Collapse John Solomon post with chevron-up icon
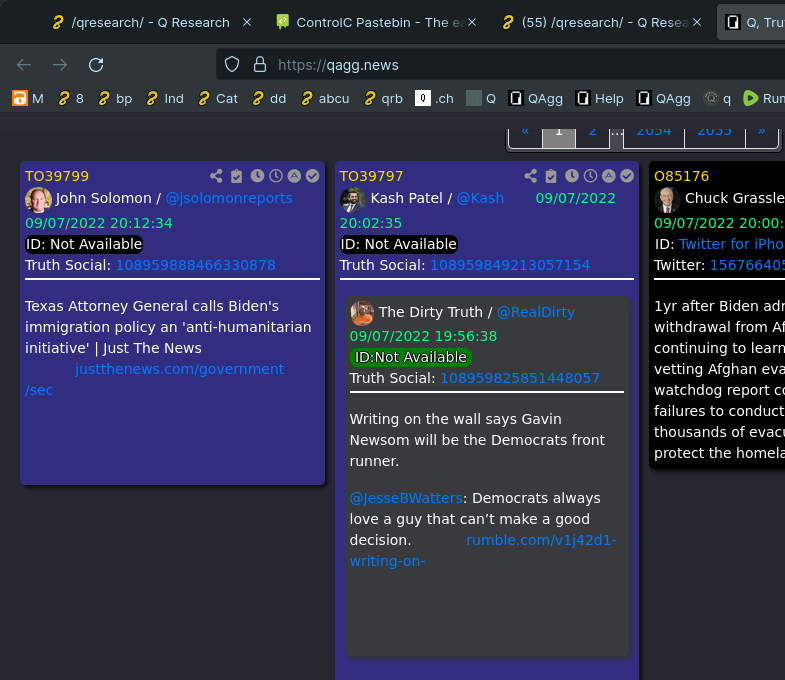Image resolution: width=785 pixels, height=680 pixels. [294, 176]
